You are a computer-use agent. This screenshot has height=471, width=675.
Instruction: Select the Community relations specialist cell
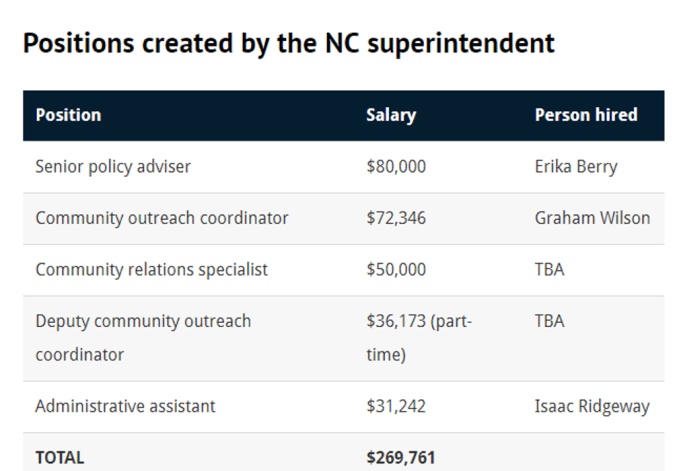tap(152, 270)
